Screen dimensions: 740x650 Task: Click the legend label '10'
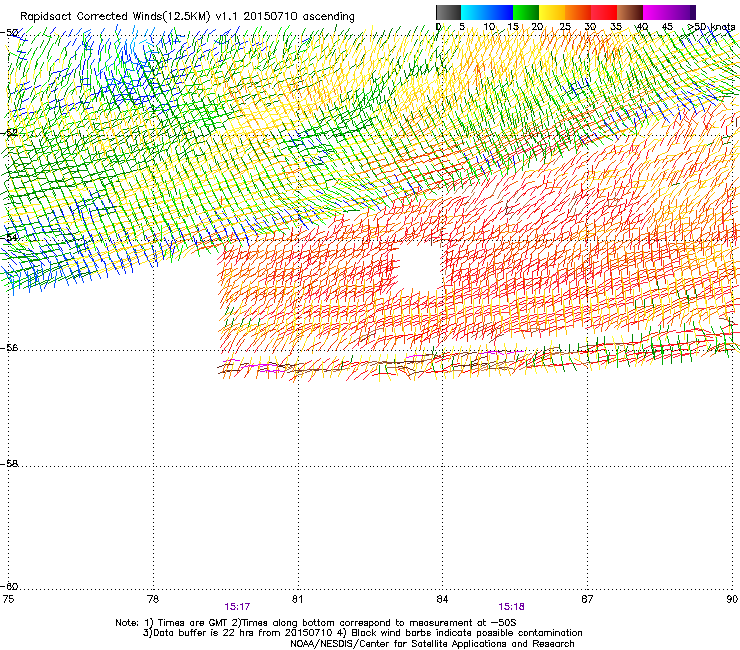pyautogui.click(x=489, y=27)
